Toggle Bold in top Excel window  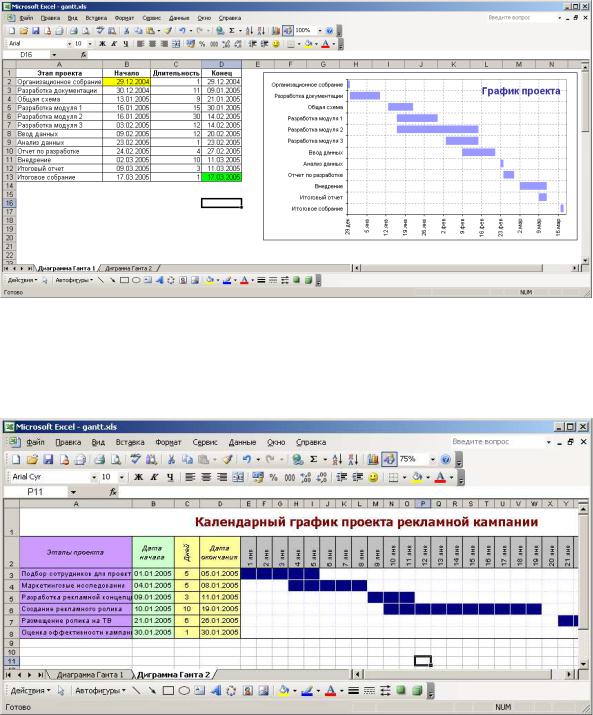click(102, 44)
